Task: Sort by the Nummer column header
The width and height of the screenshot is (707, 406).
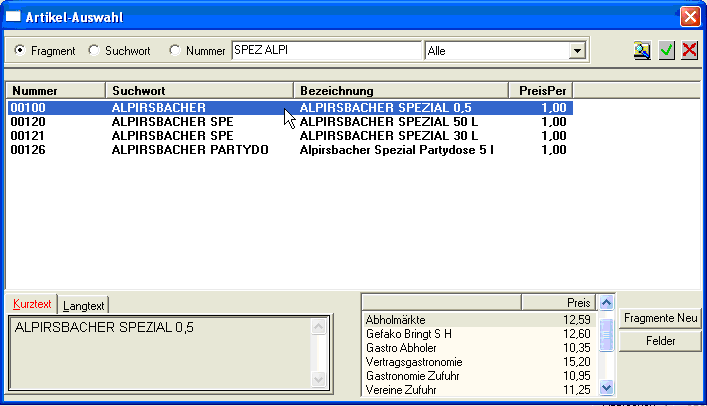Action: point(55,91)
